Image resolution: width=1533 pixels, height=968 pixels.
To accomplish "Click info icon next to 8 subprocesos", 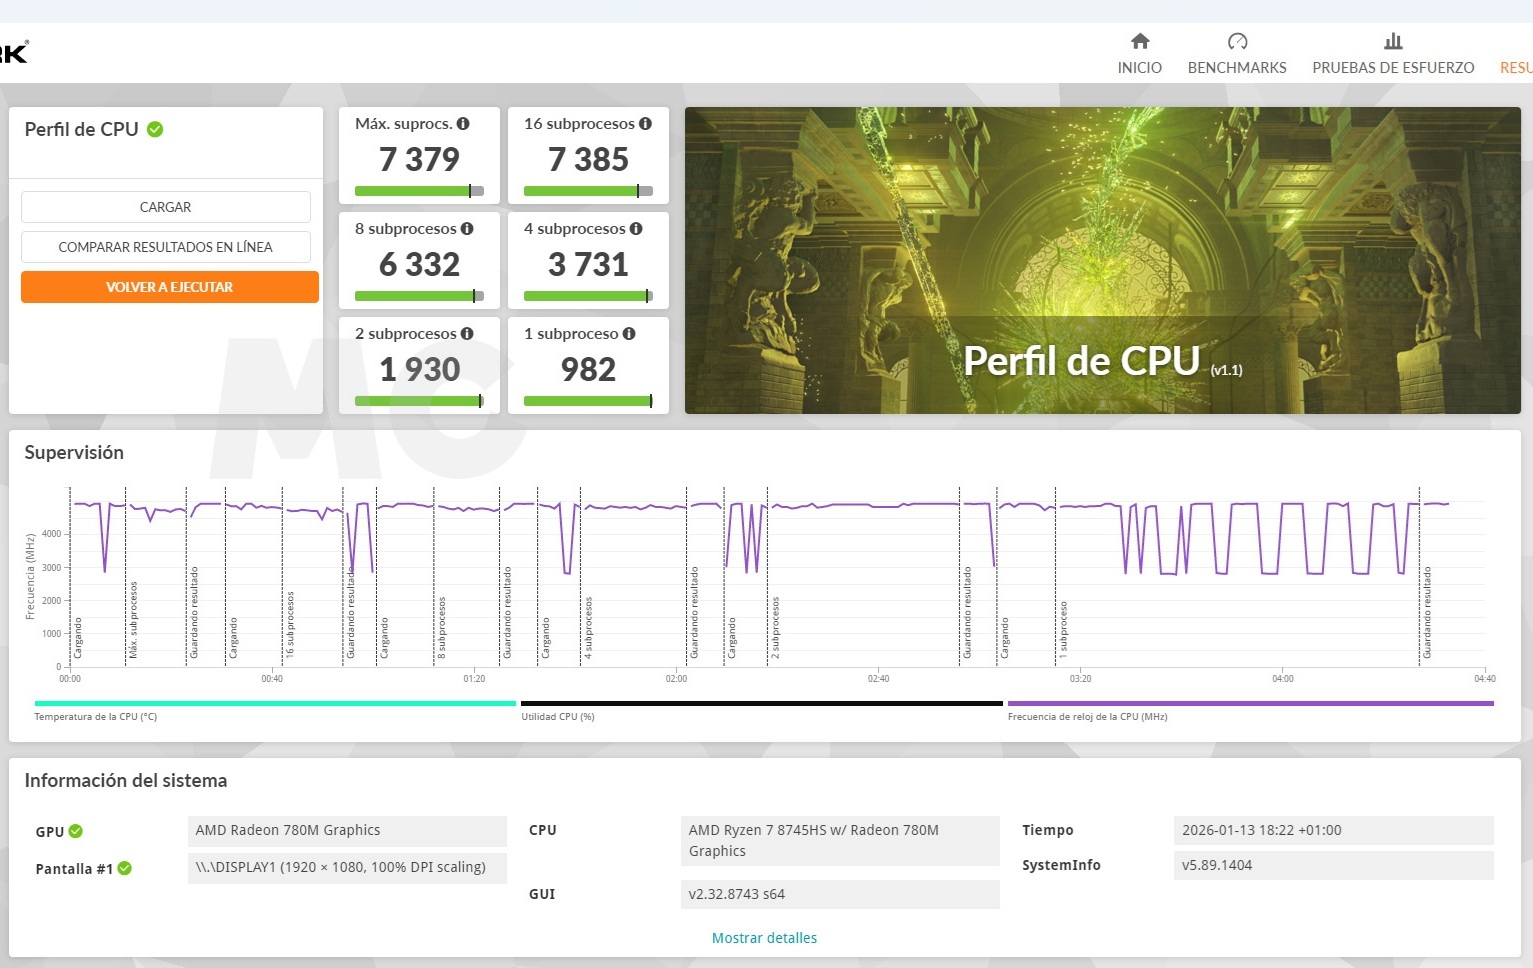I will pyautogui.click(x=467, y=229).
